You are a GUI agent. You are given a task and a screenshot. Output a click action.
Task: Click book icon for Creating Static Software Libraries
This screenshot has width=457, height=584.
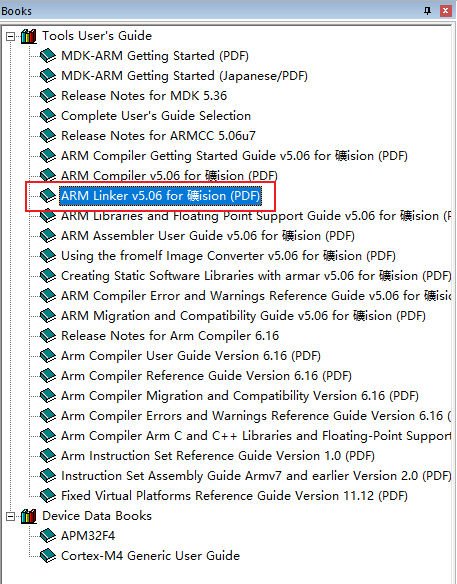(48, 276)
